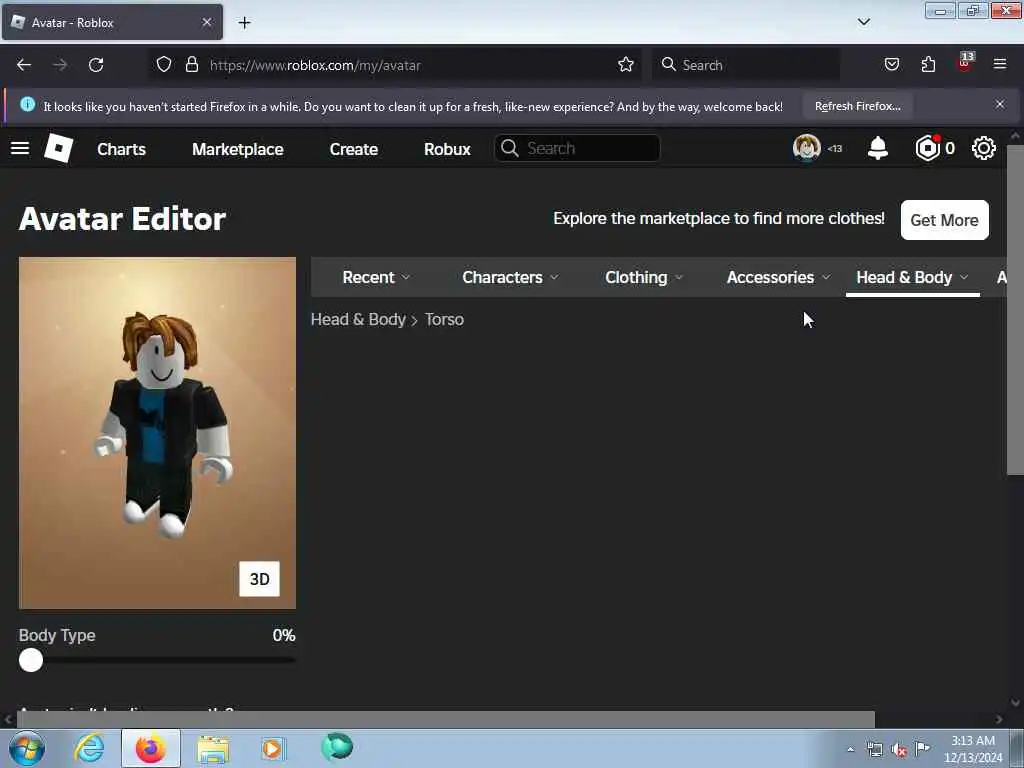Screen dimensions: 1024x768
Task: Expand the Head & Body category dropdown
Action: click(x=912, y=277)
